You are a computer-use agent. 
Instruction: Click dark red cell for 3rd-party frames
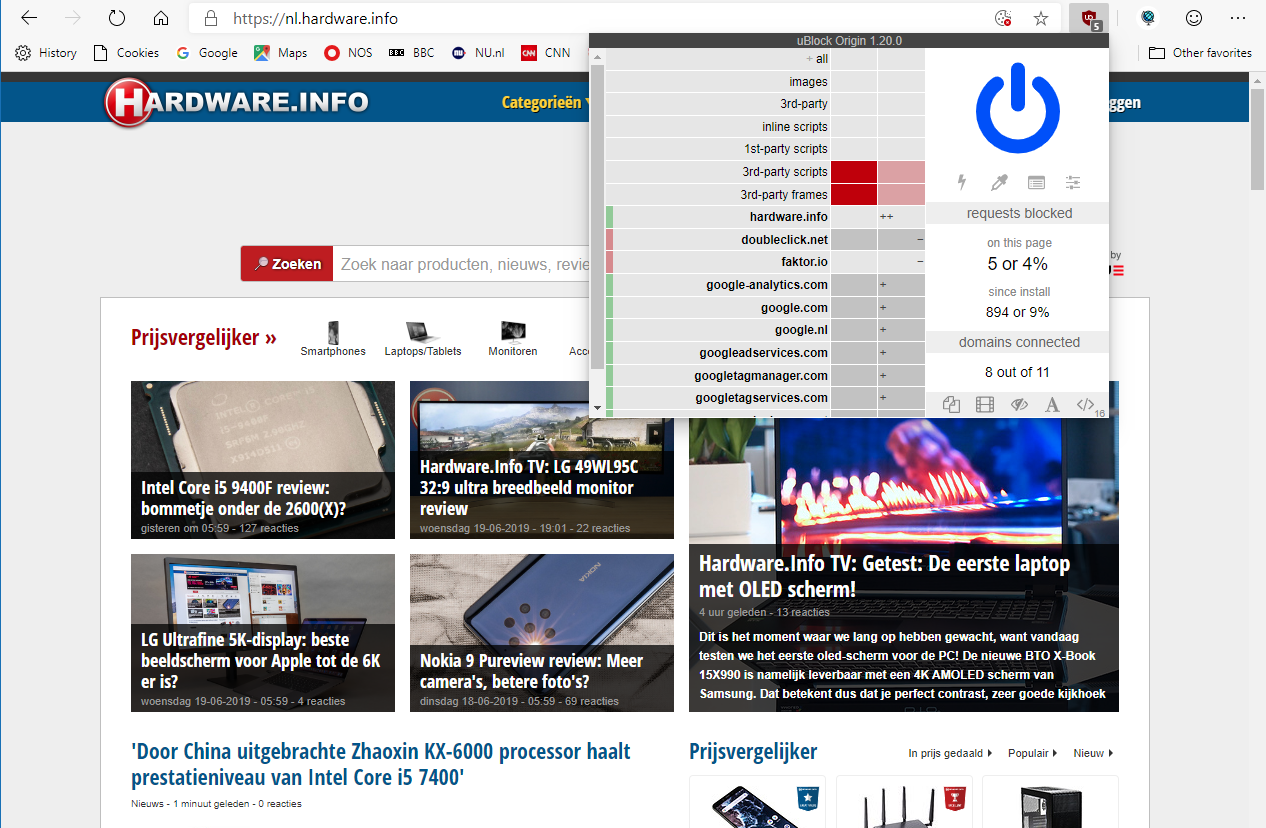(854, 194)
